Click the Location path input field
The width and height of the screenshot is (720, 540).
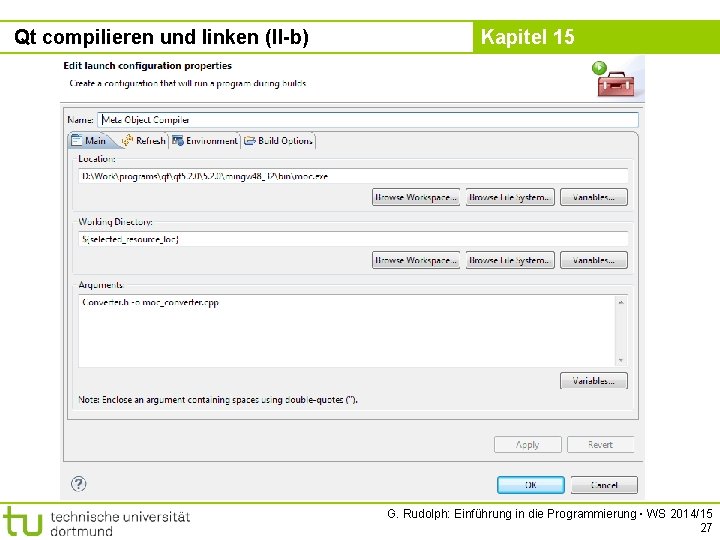(x=353, y=176)
